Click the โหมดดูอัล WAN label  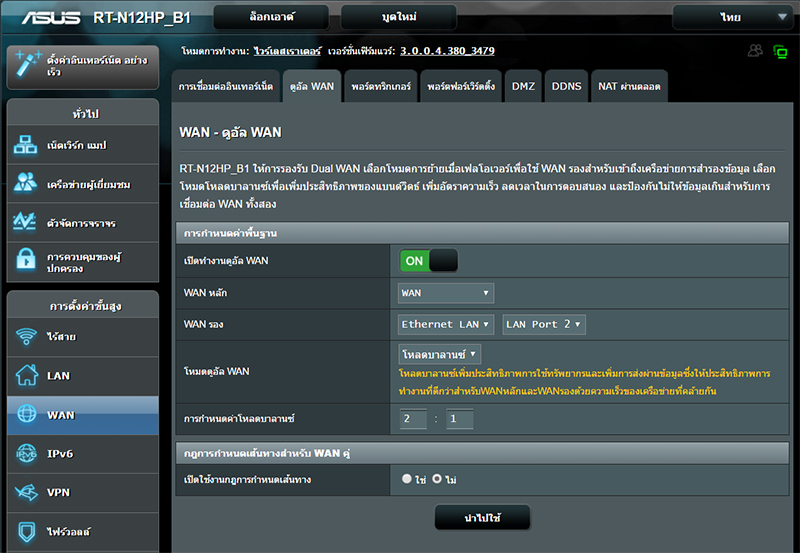point(216,371)
